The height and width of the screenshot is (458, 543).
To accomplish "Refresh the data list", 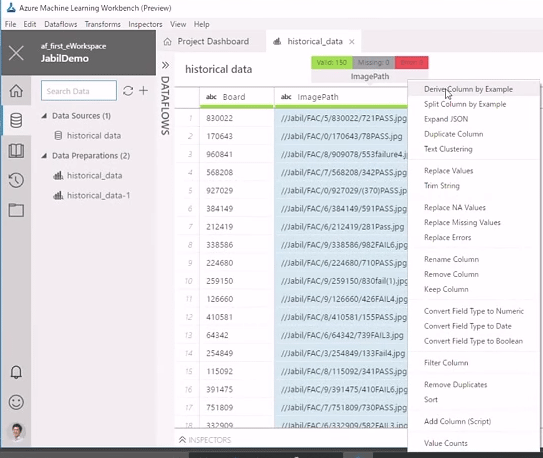I will [128, 91].
